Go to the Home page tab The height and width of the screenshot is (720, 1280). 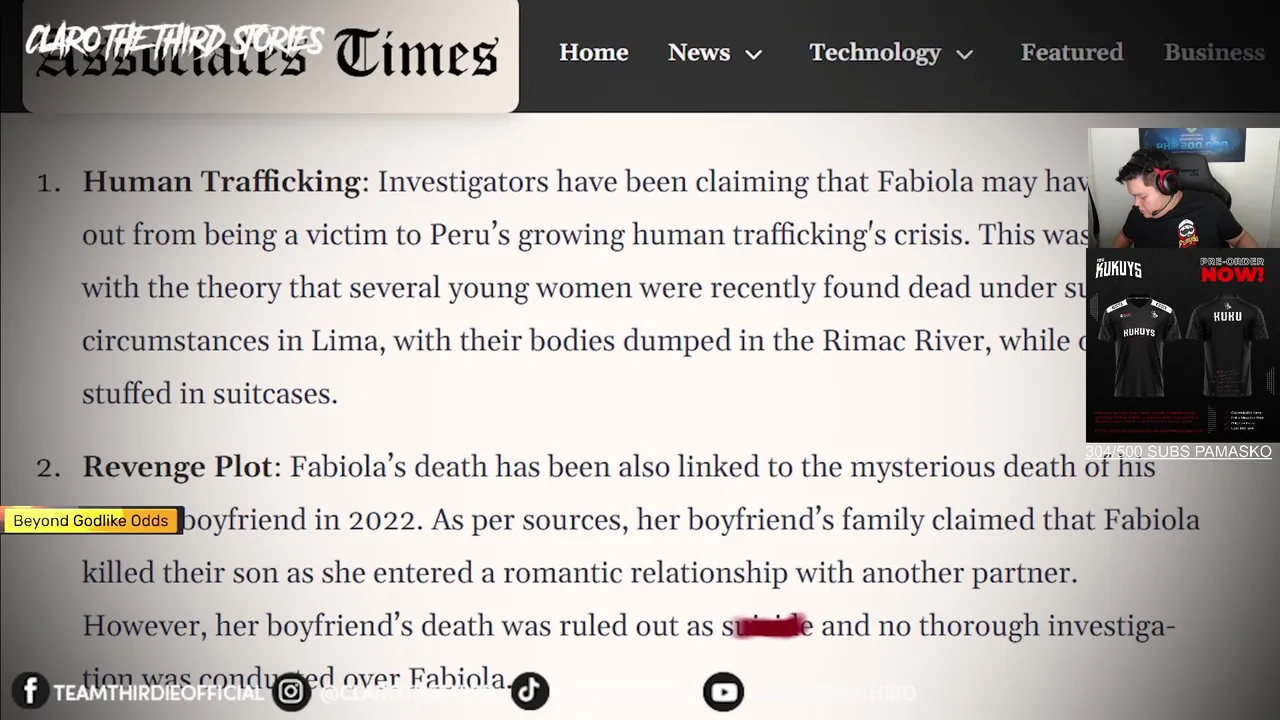click(593, 53)
